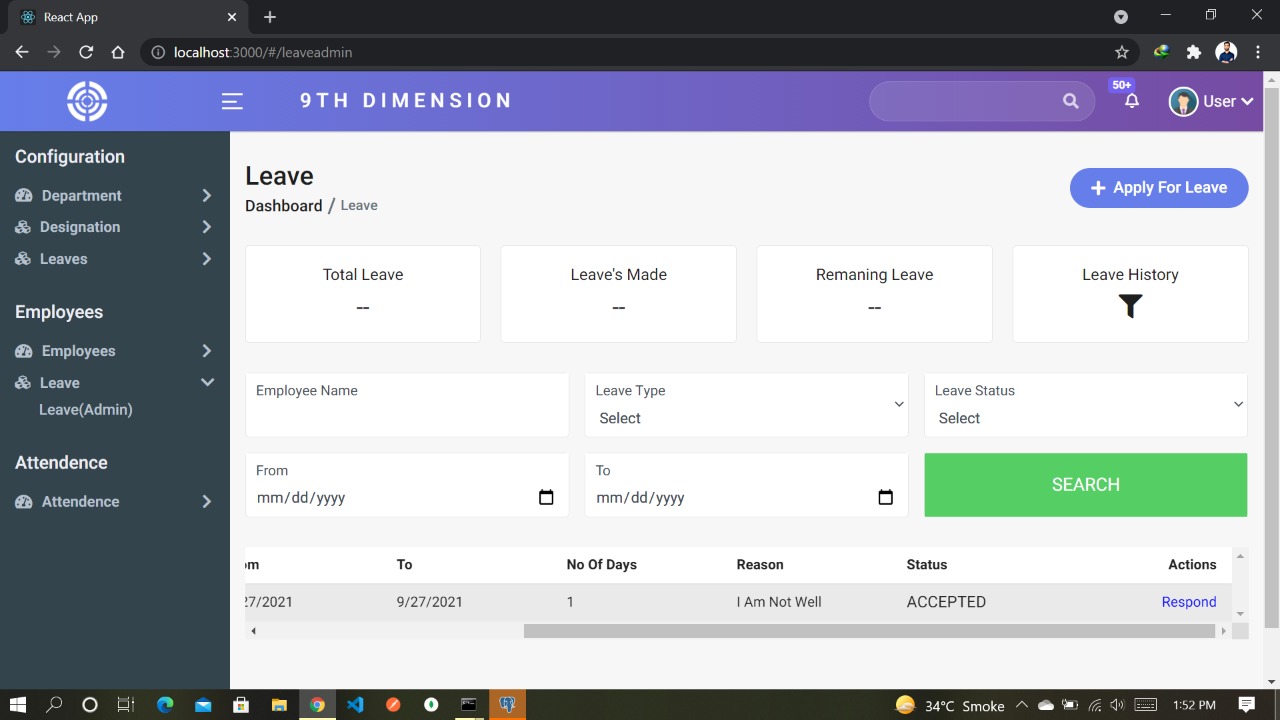Open notifications bell with 50+ badge
Viewport: 1280px width, 720px height.
[x=1131, y=101]
